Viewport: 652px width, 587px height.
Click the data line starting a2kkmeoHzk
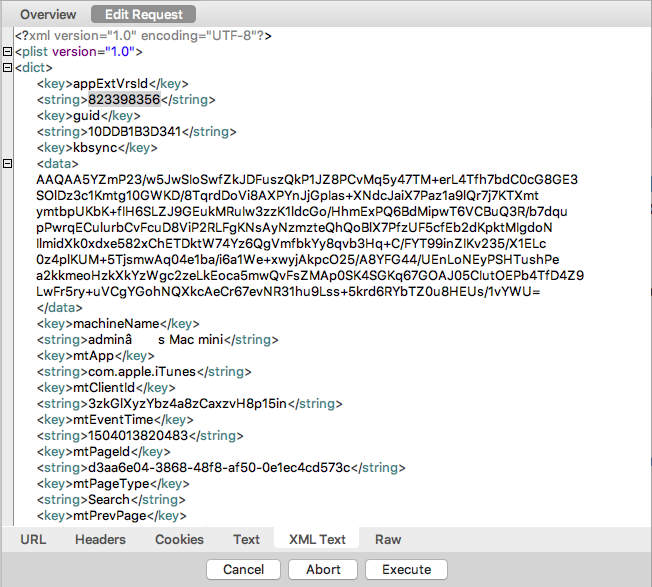[x=310, y=276]
